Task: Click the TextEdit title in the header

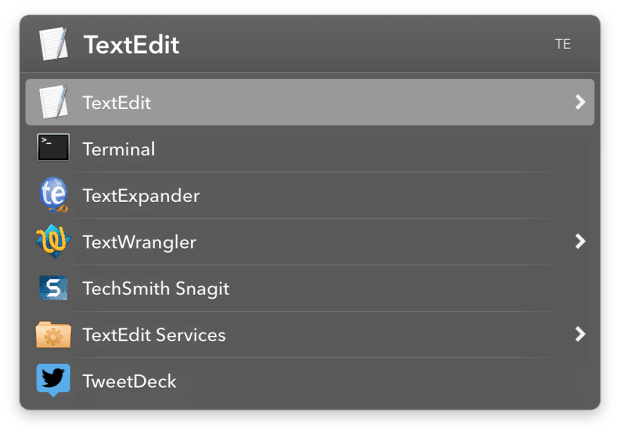Action: click(131, 45)
